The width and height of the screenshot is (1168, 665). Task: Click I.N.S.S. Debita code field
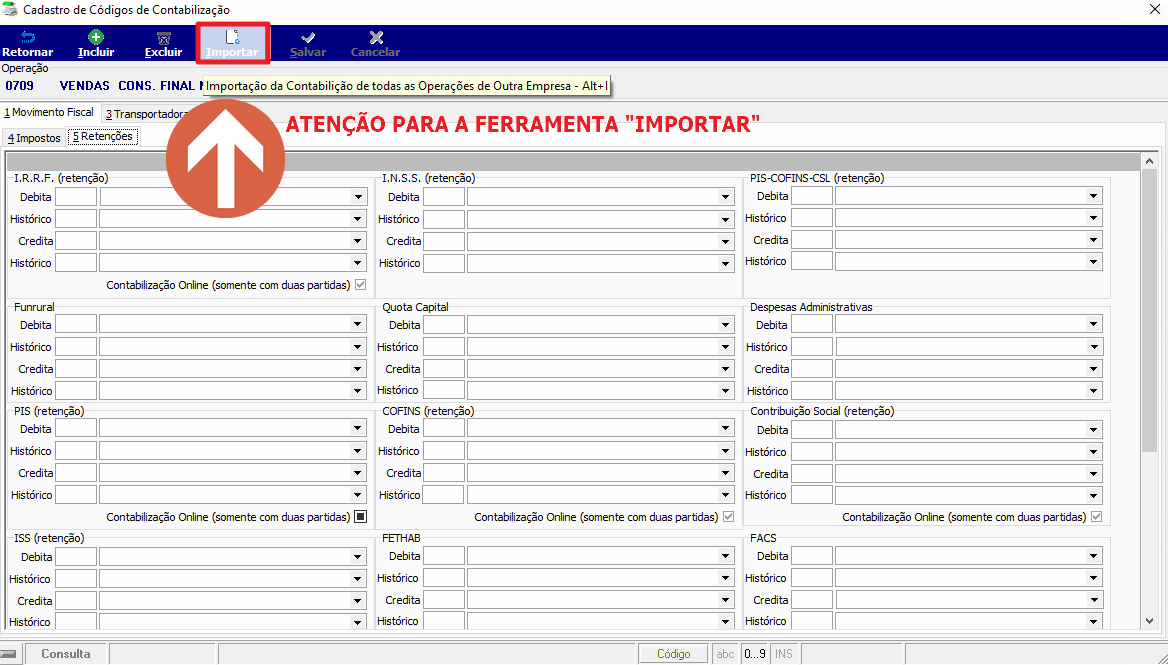444,197
